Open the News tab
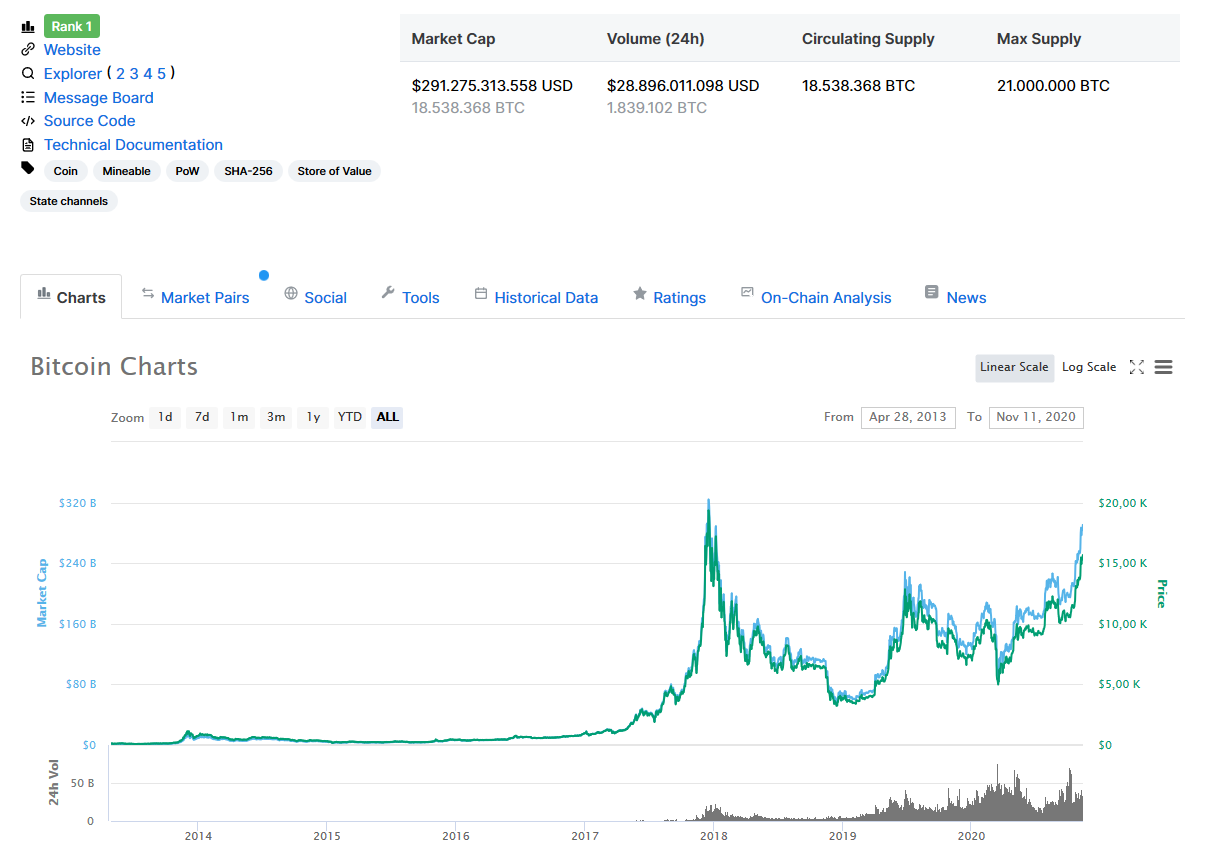The width and height of the screenshot is (1218, 855). (x=955, y=297)
